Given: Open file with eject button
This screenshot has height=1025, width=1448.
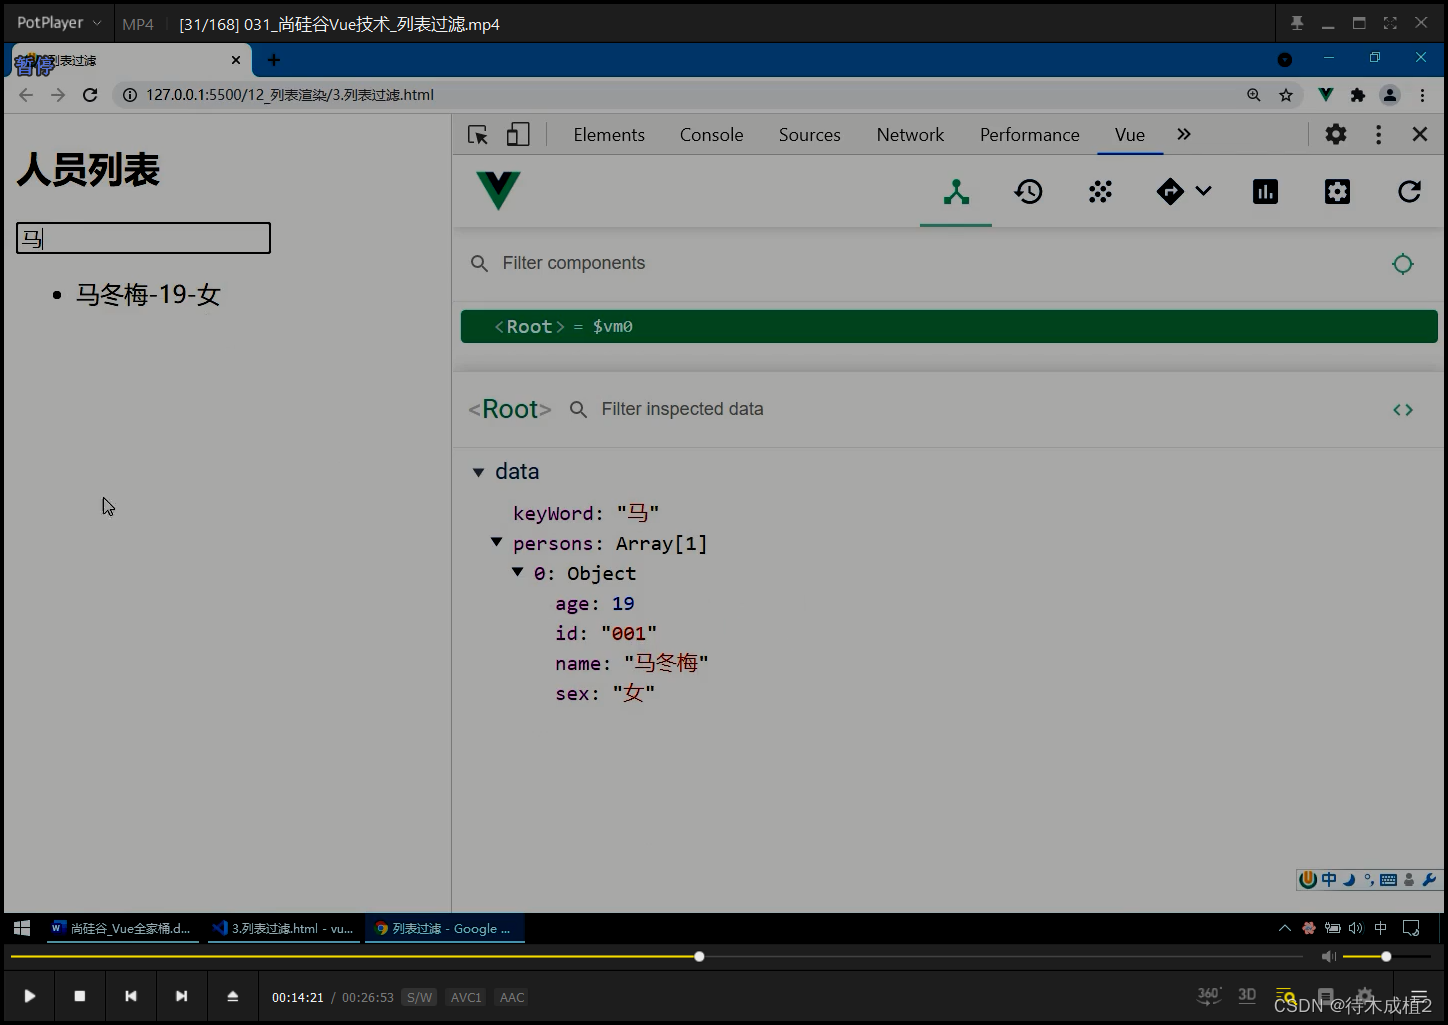Looking at the screenshot, I should 232,996.
